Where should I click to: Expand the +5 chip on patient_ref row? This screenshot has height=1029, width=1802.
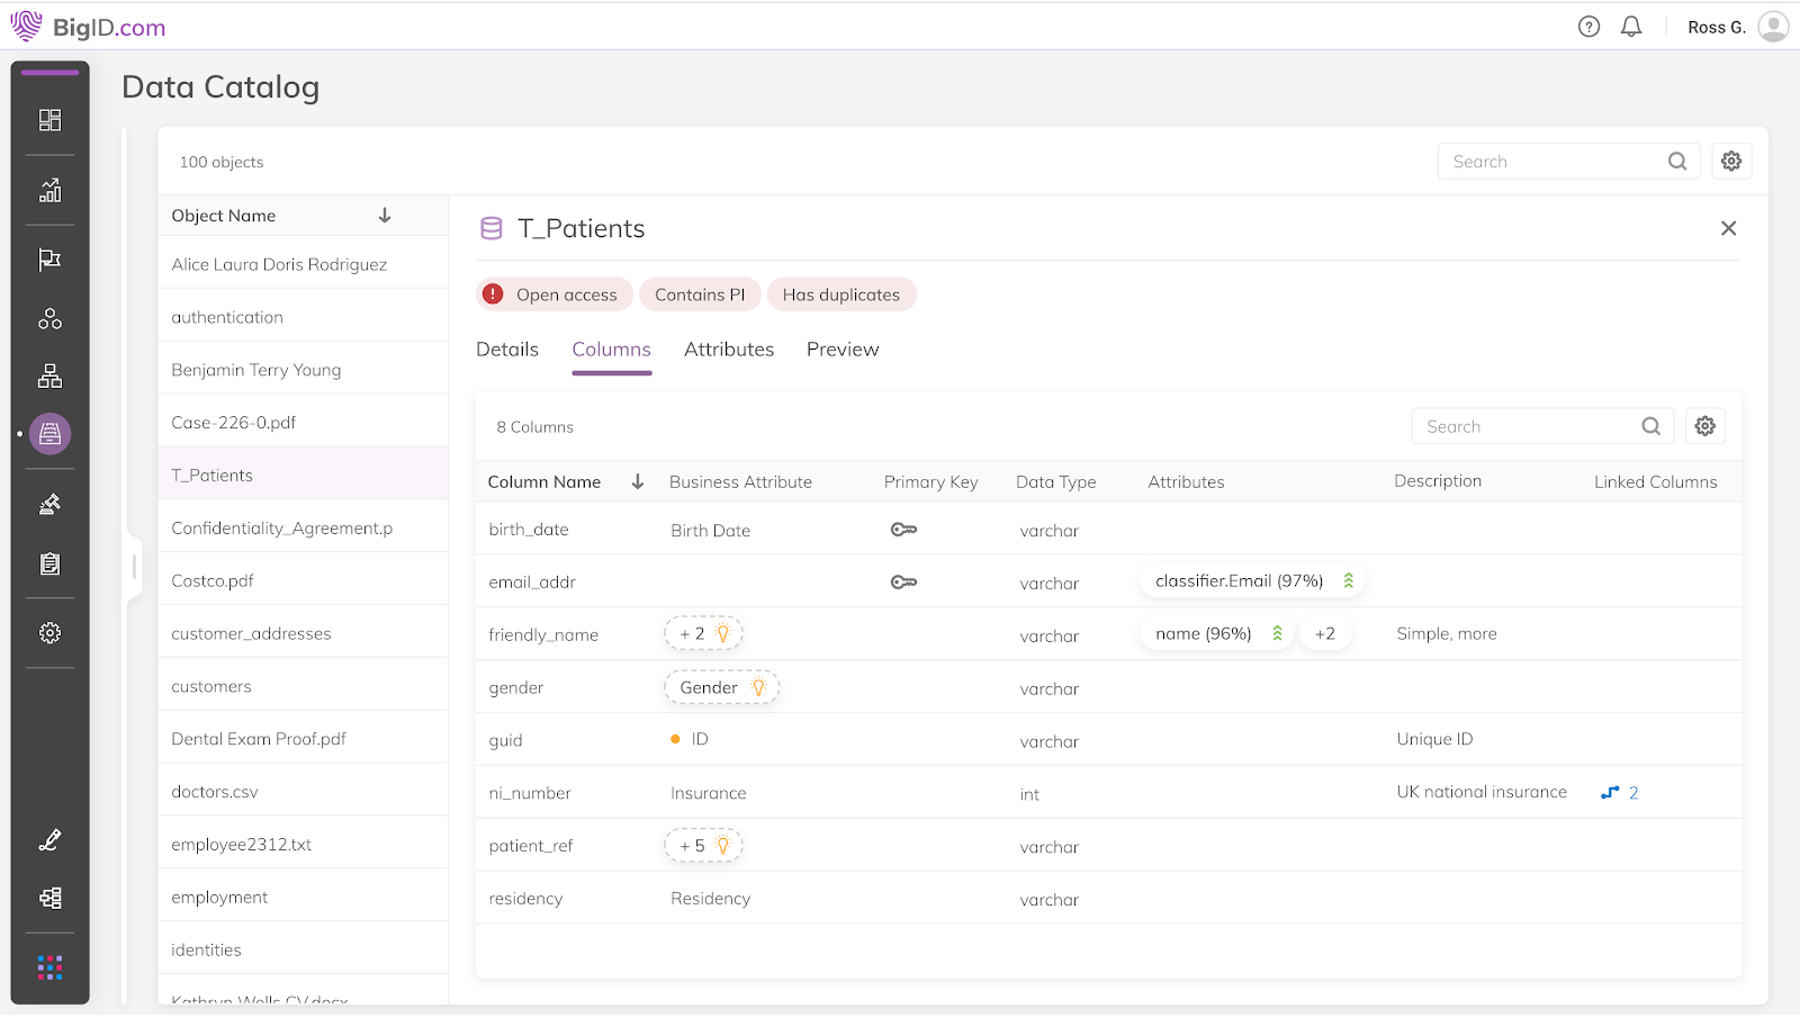tap(703, 845)
